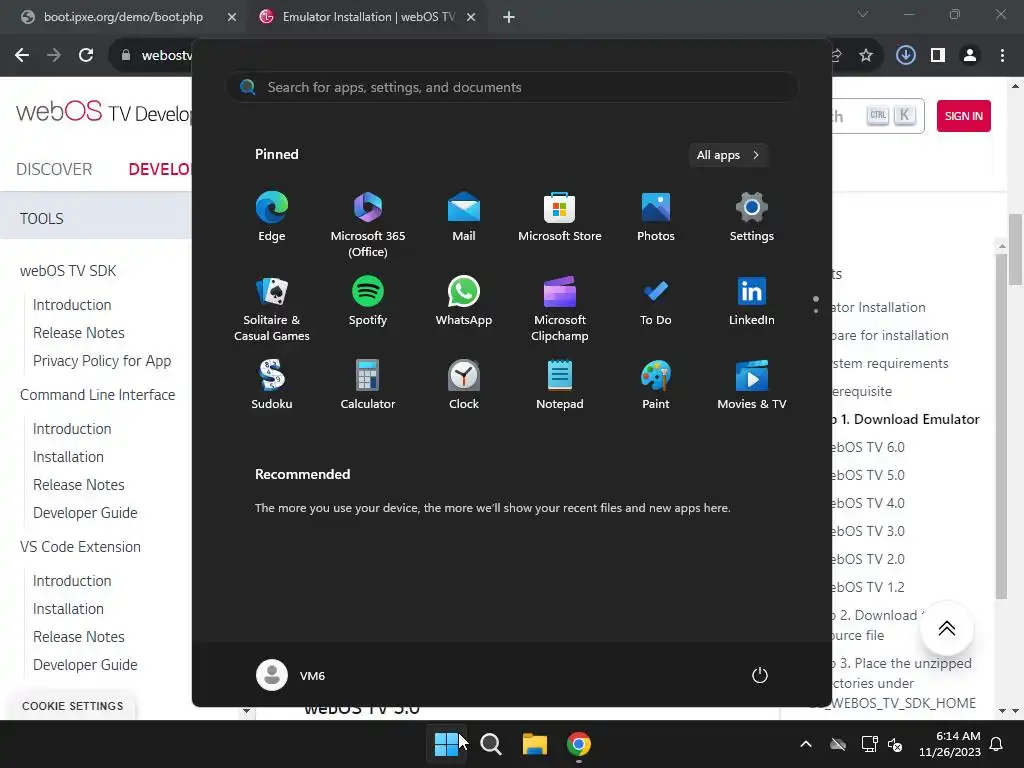The image size is (1024, 768).
Task: Launch WhatsApp
Action: [x=464, y=302]
